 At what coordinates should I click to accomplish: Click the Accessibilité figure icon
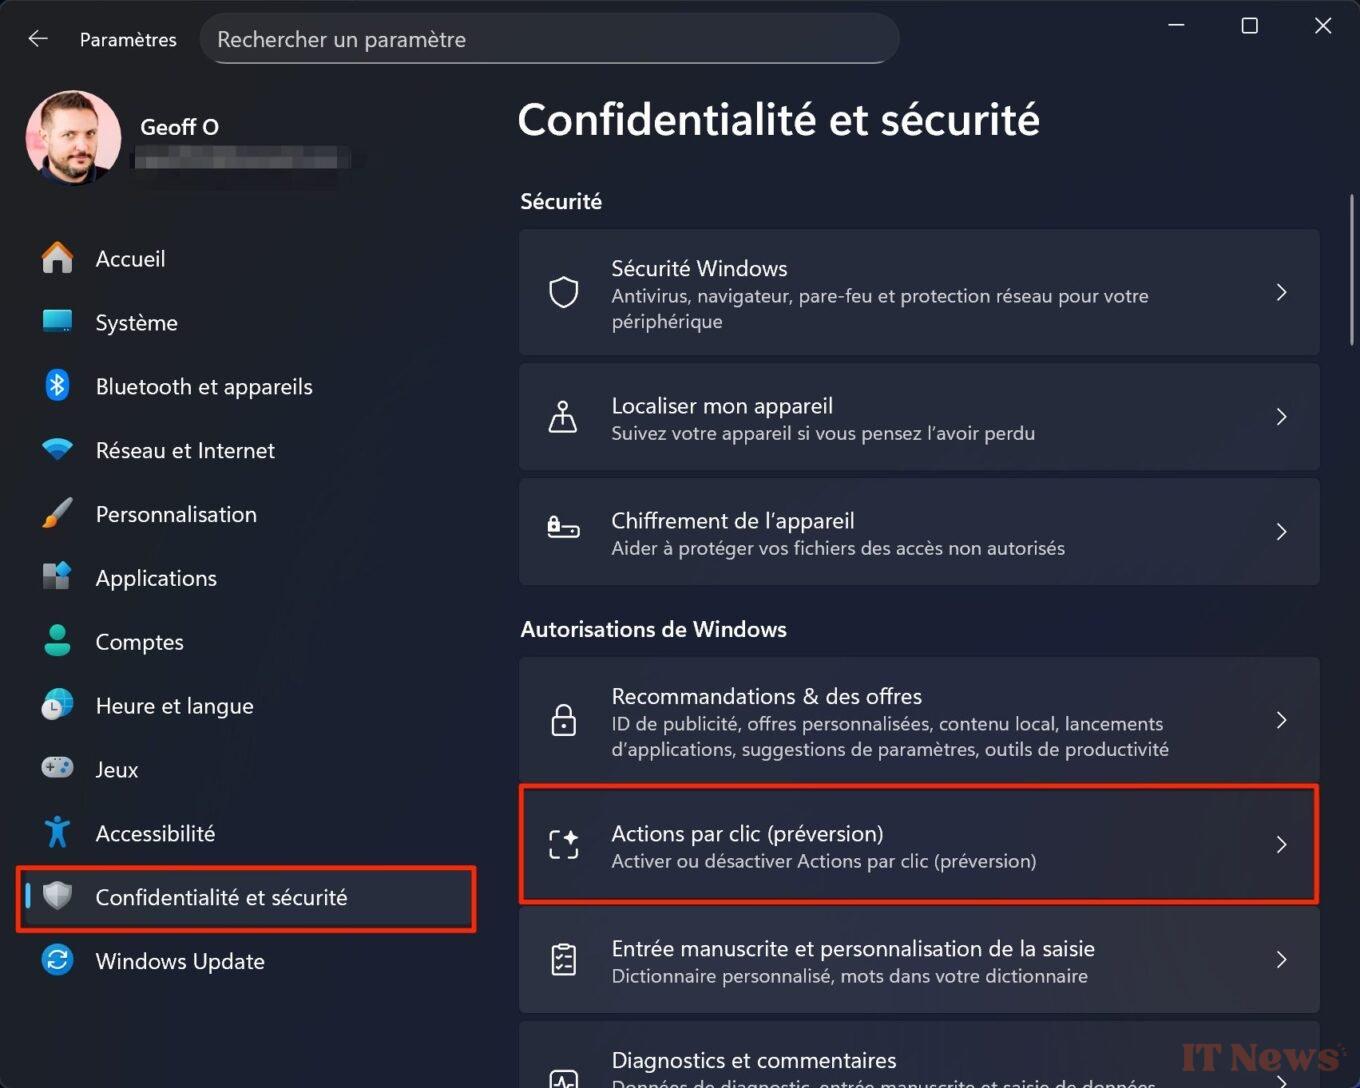[57, 832]
